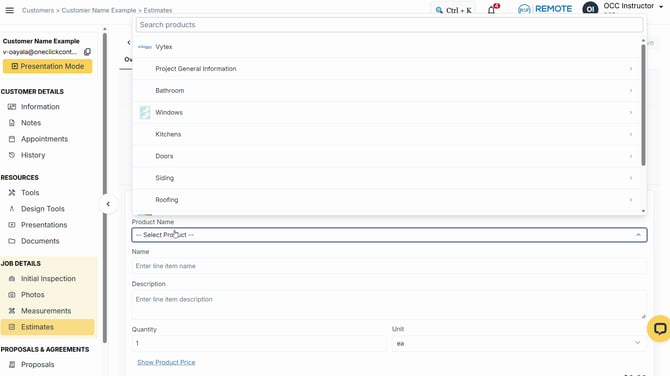The image size is (670, 376).
Task: Expand Project General Information category
Action: pyautogui.click(x=631, y=69)
